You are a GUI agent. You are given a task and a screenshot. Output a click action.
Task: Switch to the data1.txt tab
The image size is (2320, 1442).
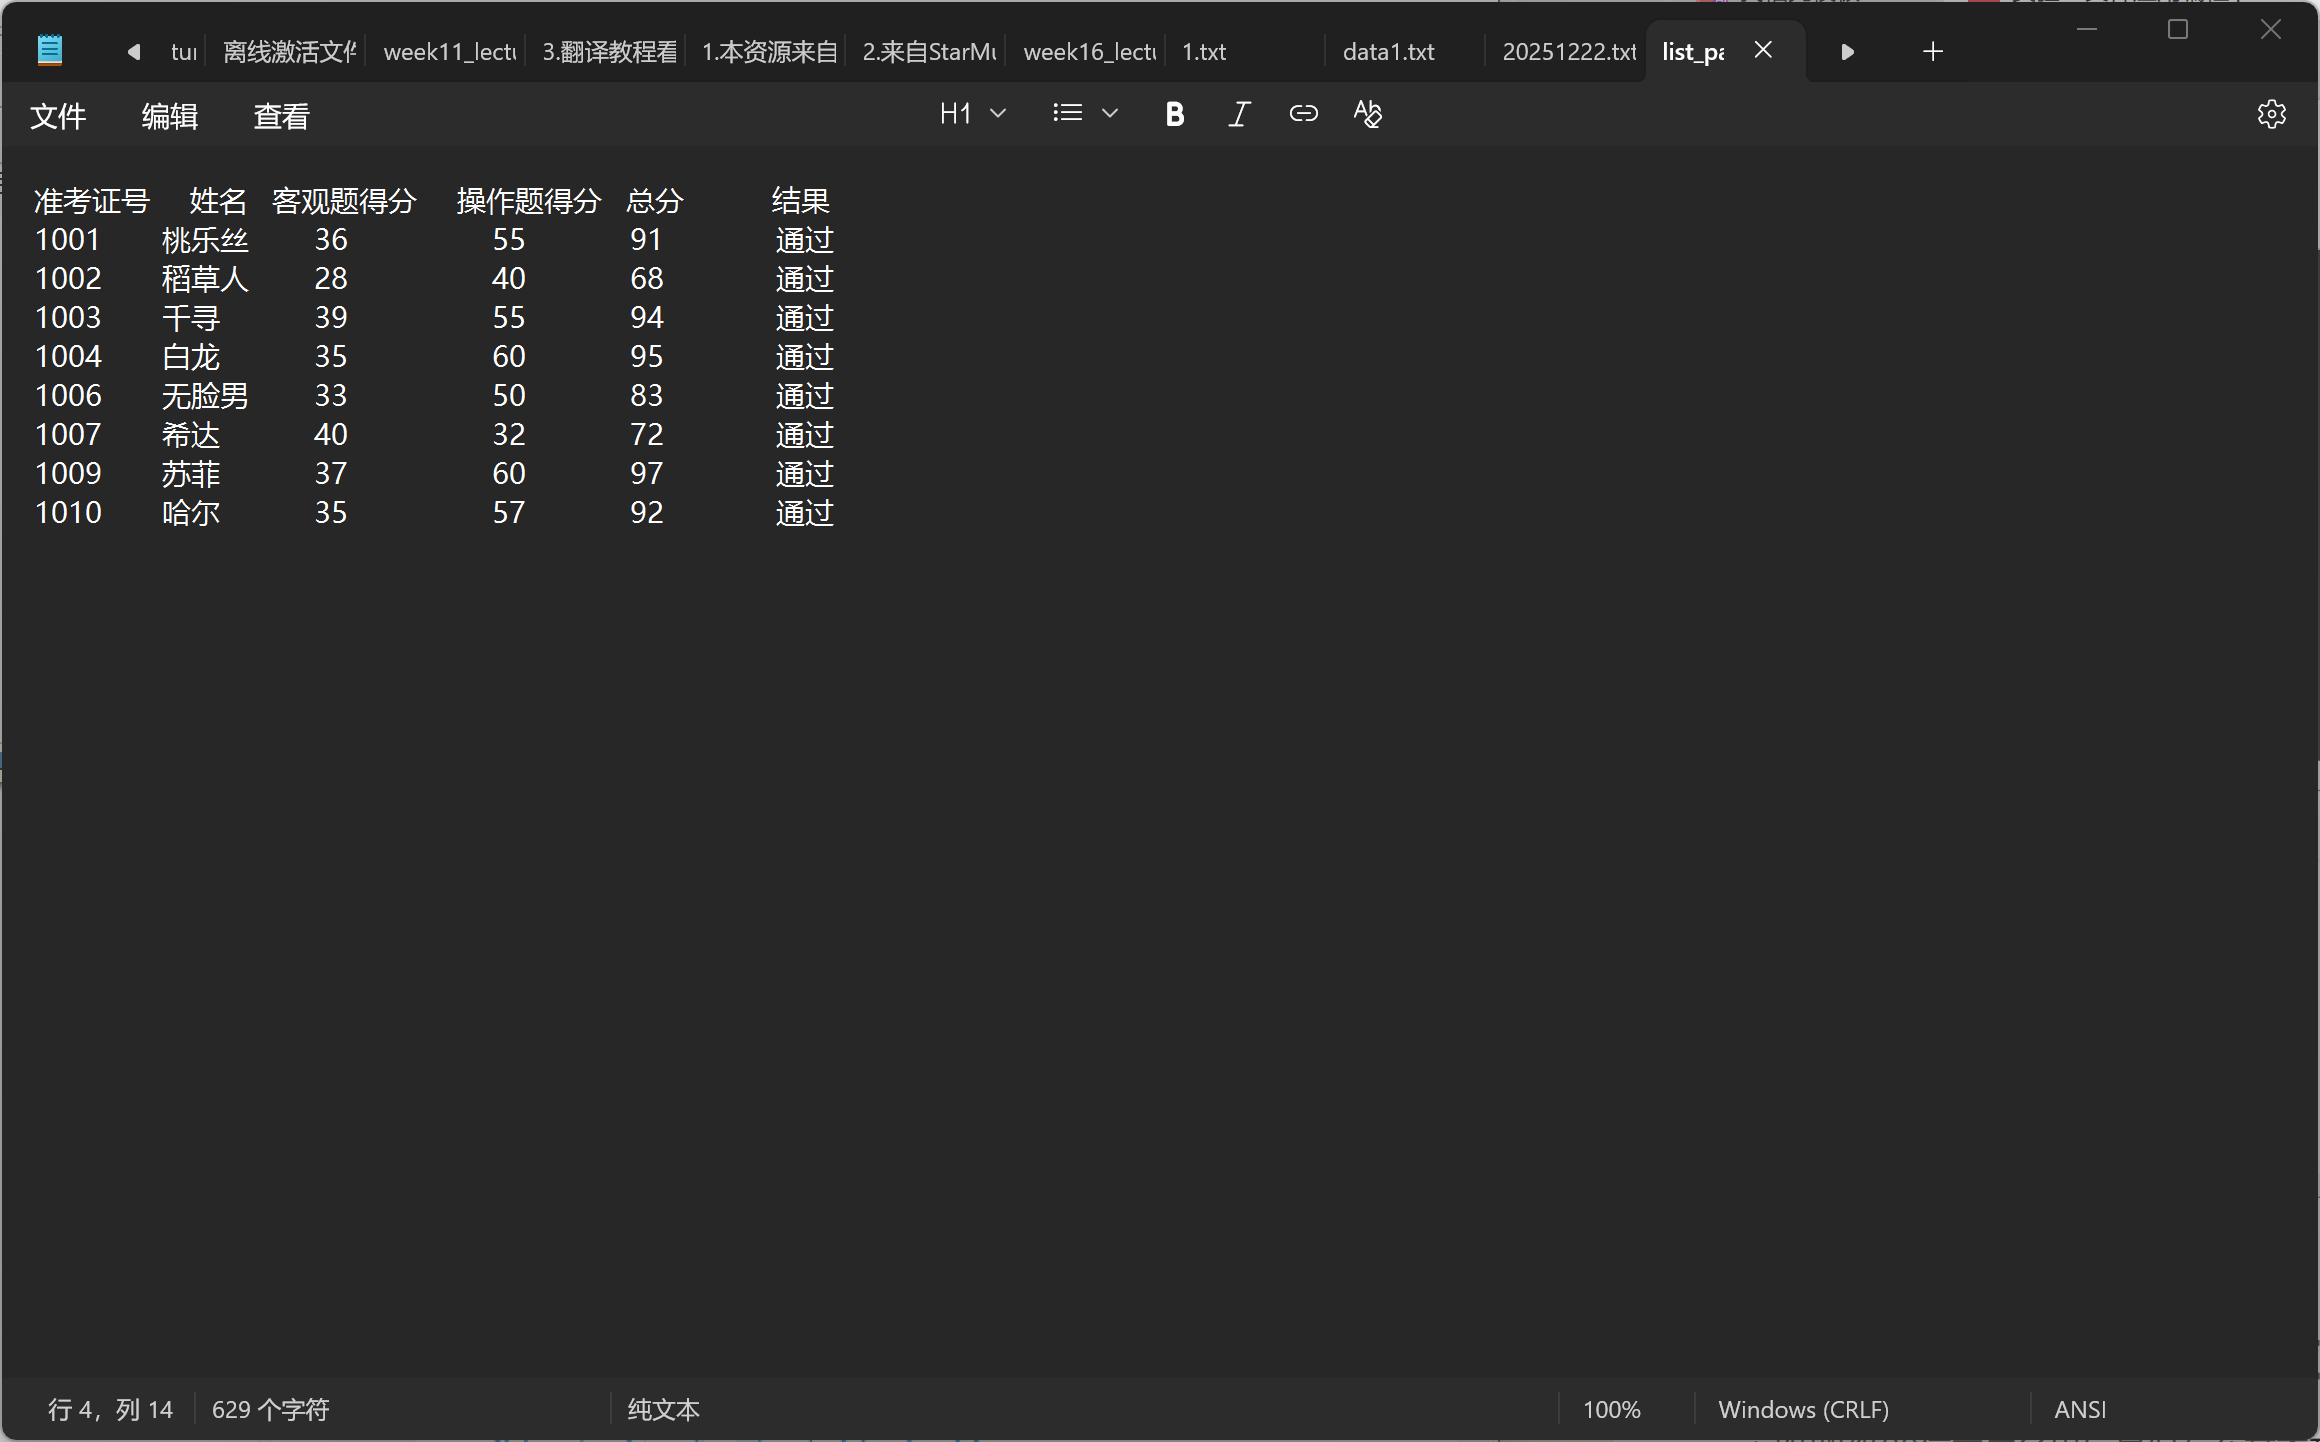coord(1388,52)
